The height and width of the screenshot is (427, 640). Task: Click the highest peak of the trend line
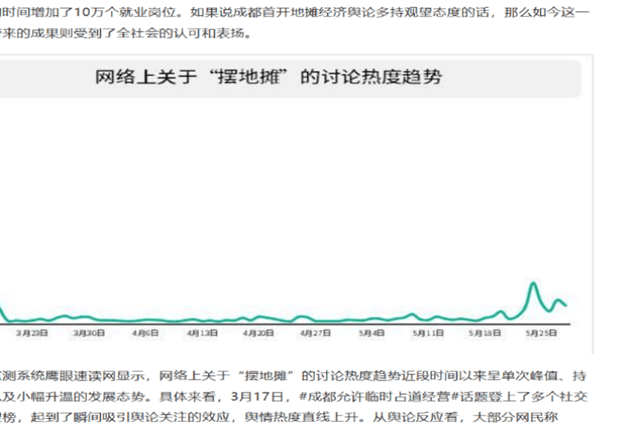(535, 285)
